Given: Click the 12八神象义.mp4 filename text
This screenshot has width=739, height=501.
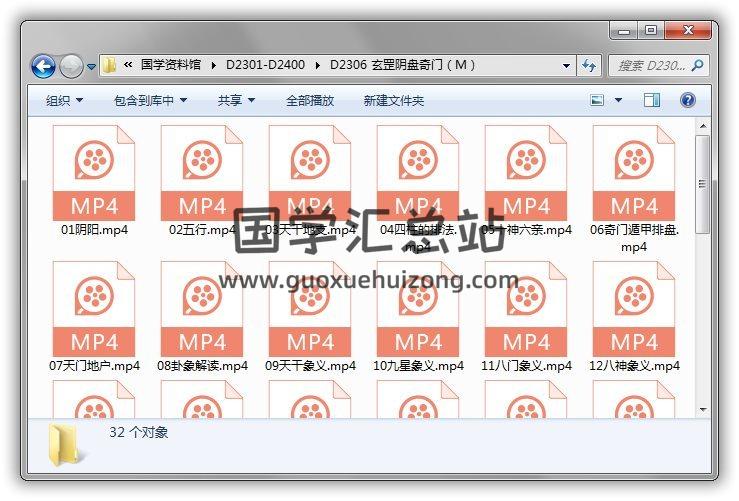Looking at the screenshot, I should point(634,366).
